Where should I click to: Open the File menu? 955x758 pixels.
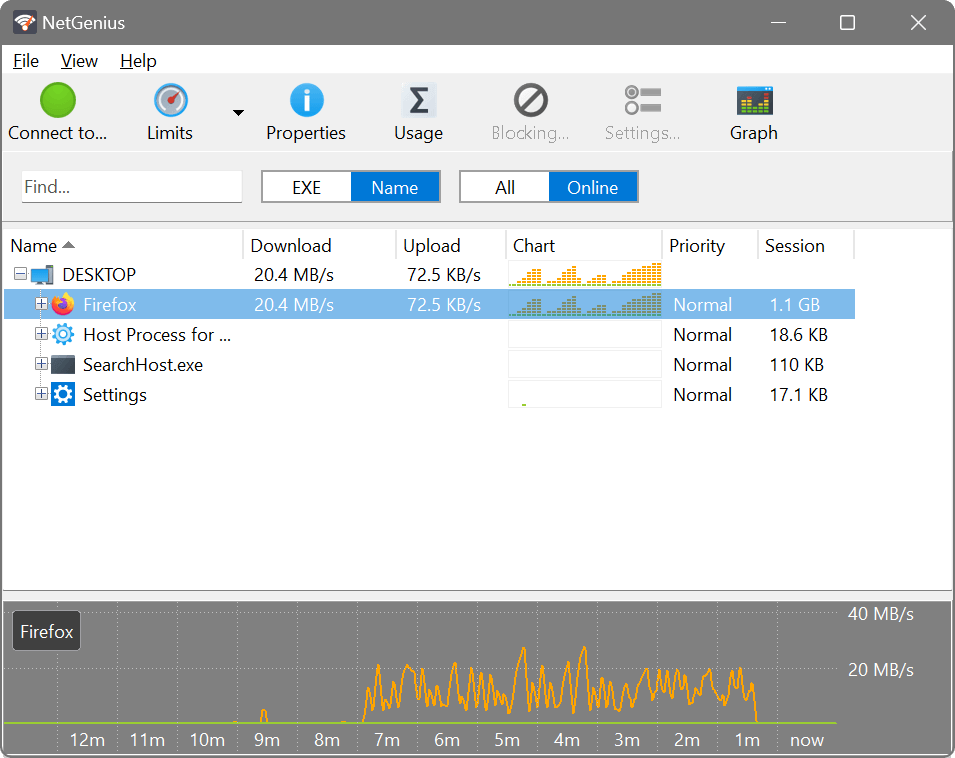[26, 61]
